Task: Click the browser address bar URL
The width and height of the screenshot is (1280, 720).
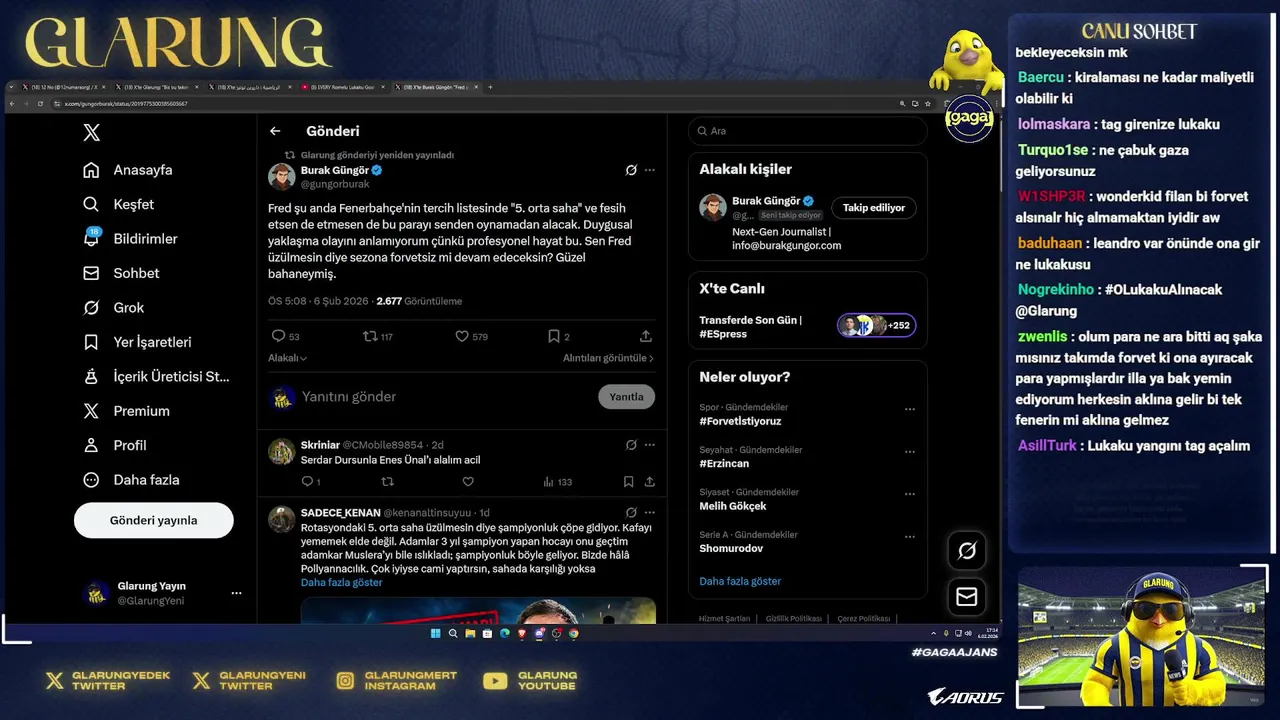Action: coord(125,104)
